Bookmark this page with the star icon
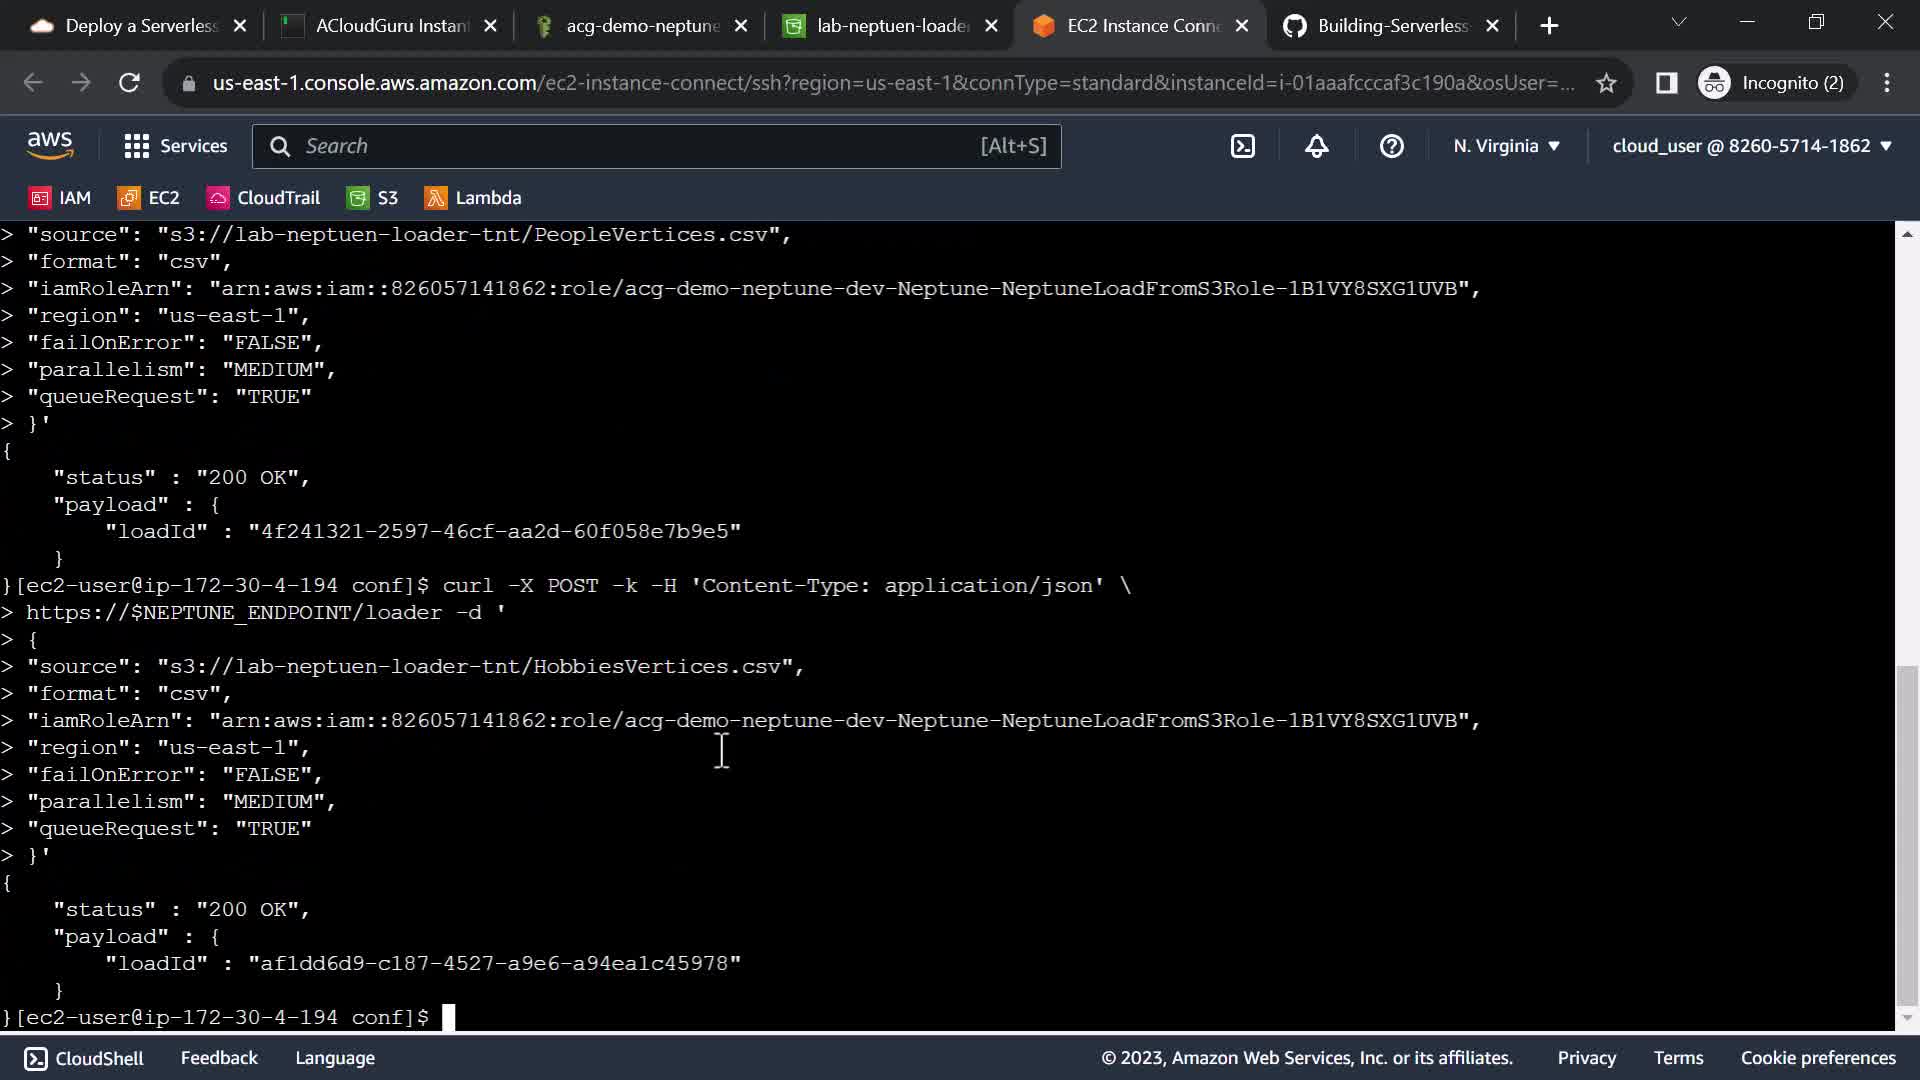 [x=1606, y=83]
